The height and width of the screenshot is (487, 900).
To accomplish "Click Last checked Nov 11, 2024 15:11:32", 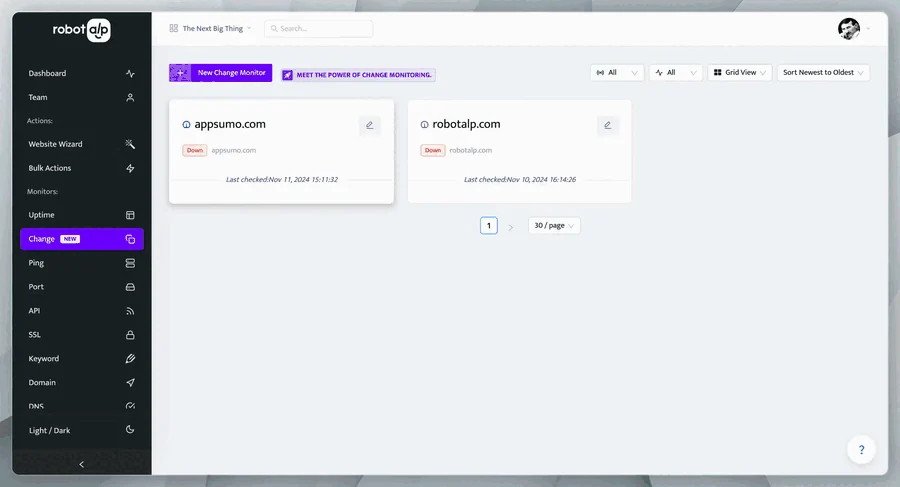I will coord(282,180).
